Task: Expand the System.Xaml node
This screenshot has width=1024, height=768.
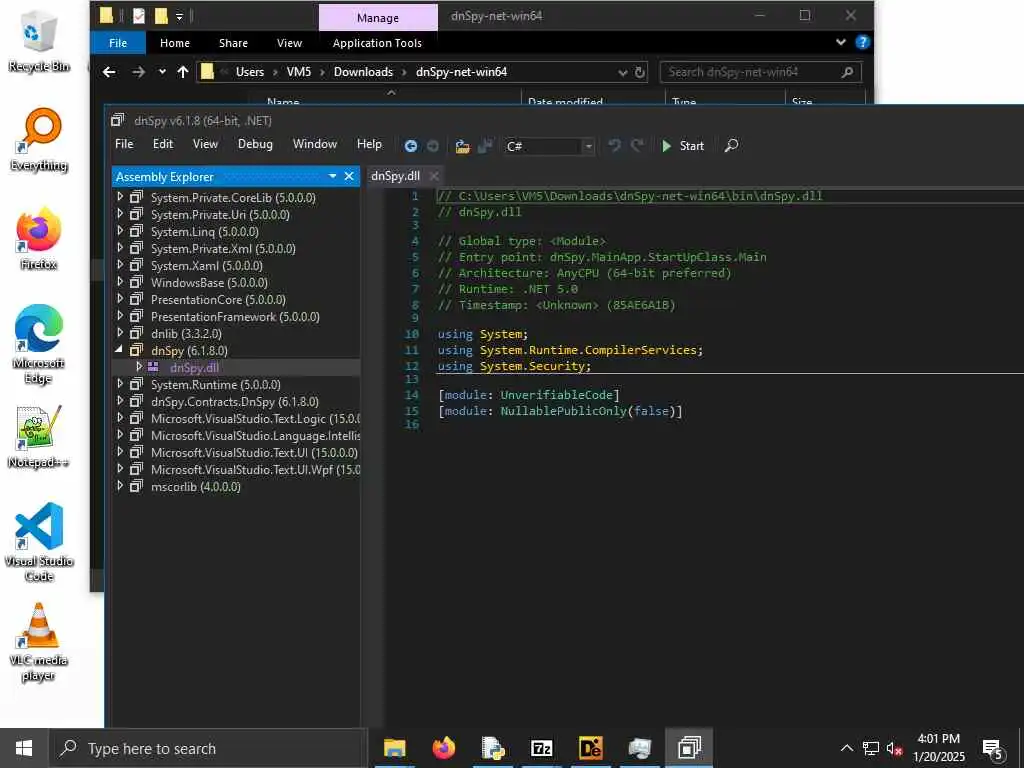Action: (x=120, y=264)
